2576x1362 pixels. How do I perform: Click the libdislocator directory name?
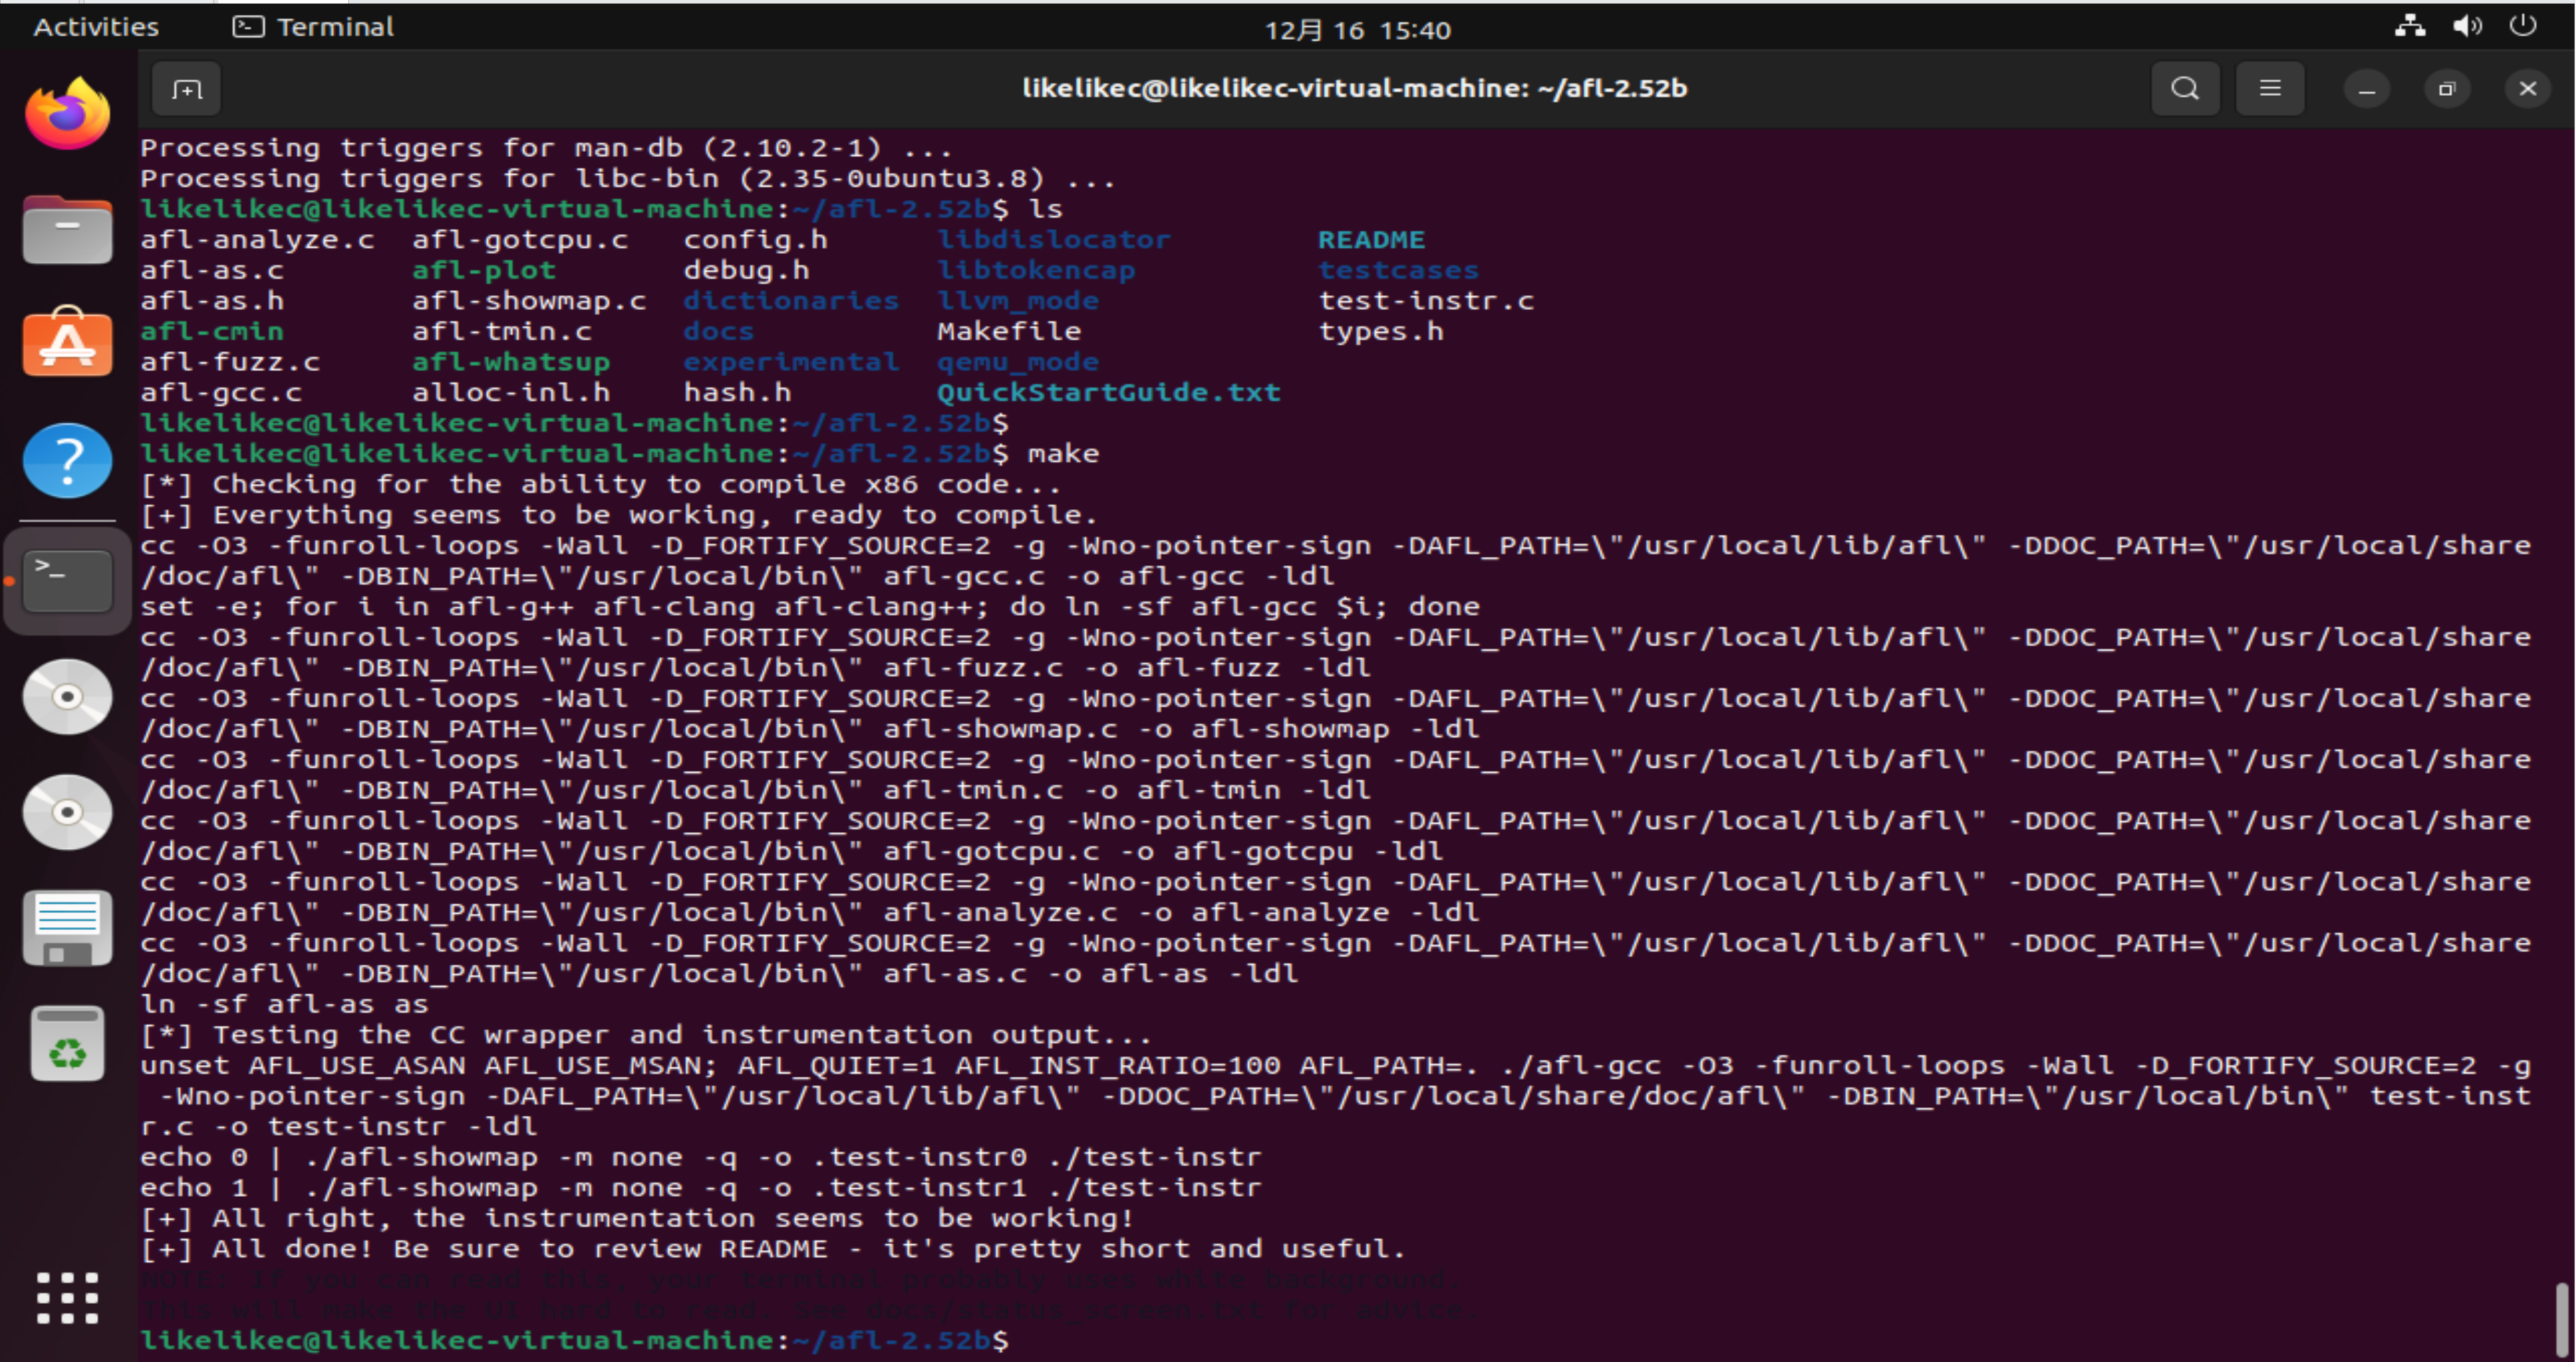pyautogui.click(x=1054, y=240)
